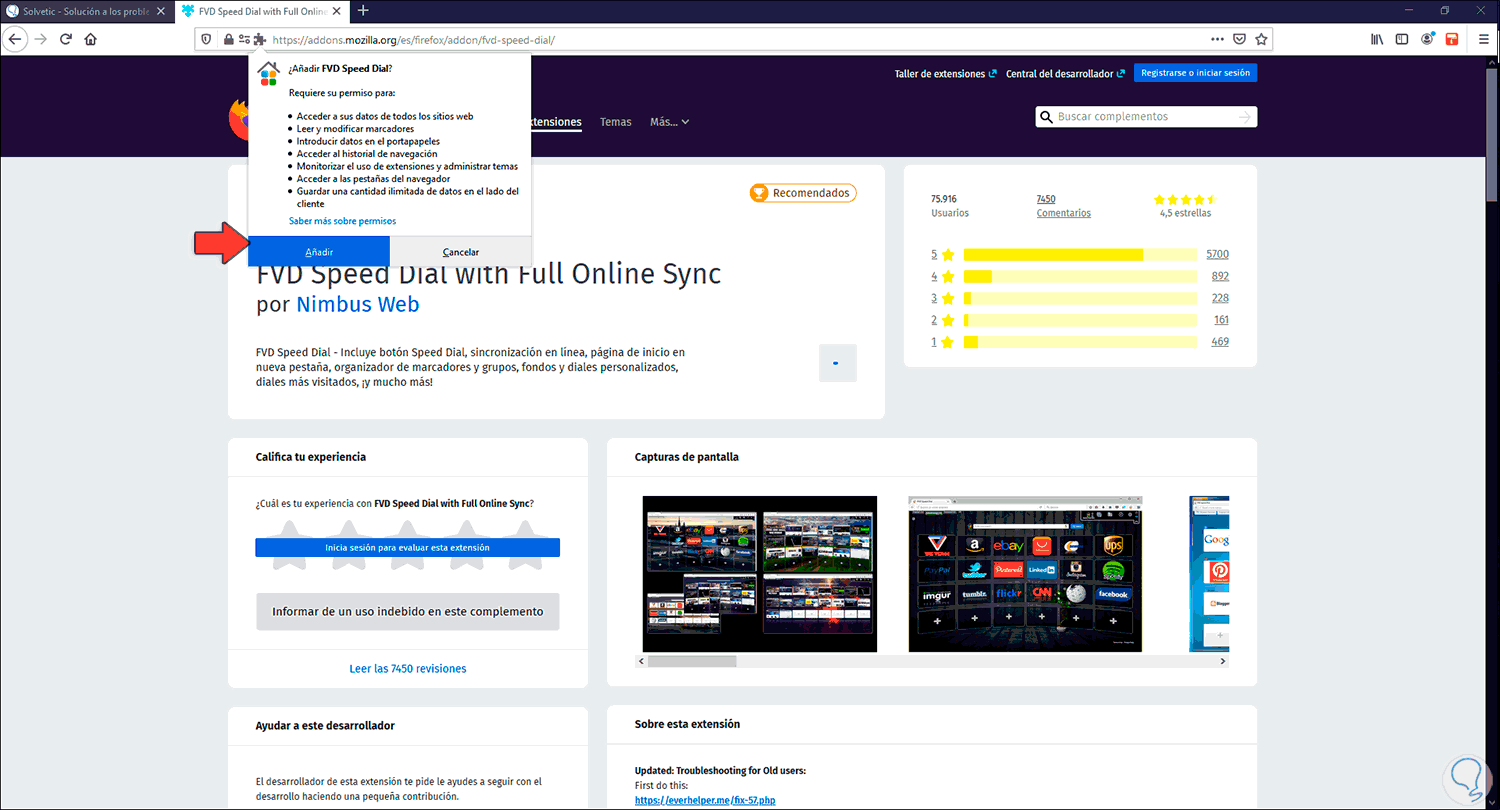Open the Extensiones navigation tab
This screenshot has width=1500, height=810.
coord(556,122)
